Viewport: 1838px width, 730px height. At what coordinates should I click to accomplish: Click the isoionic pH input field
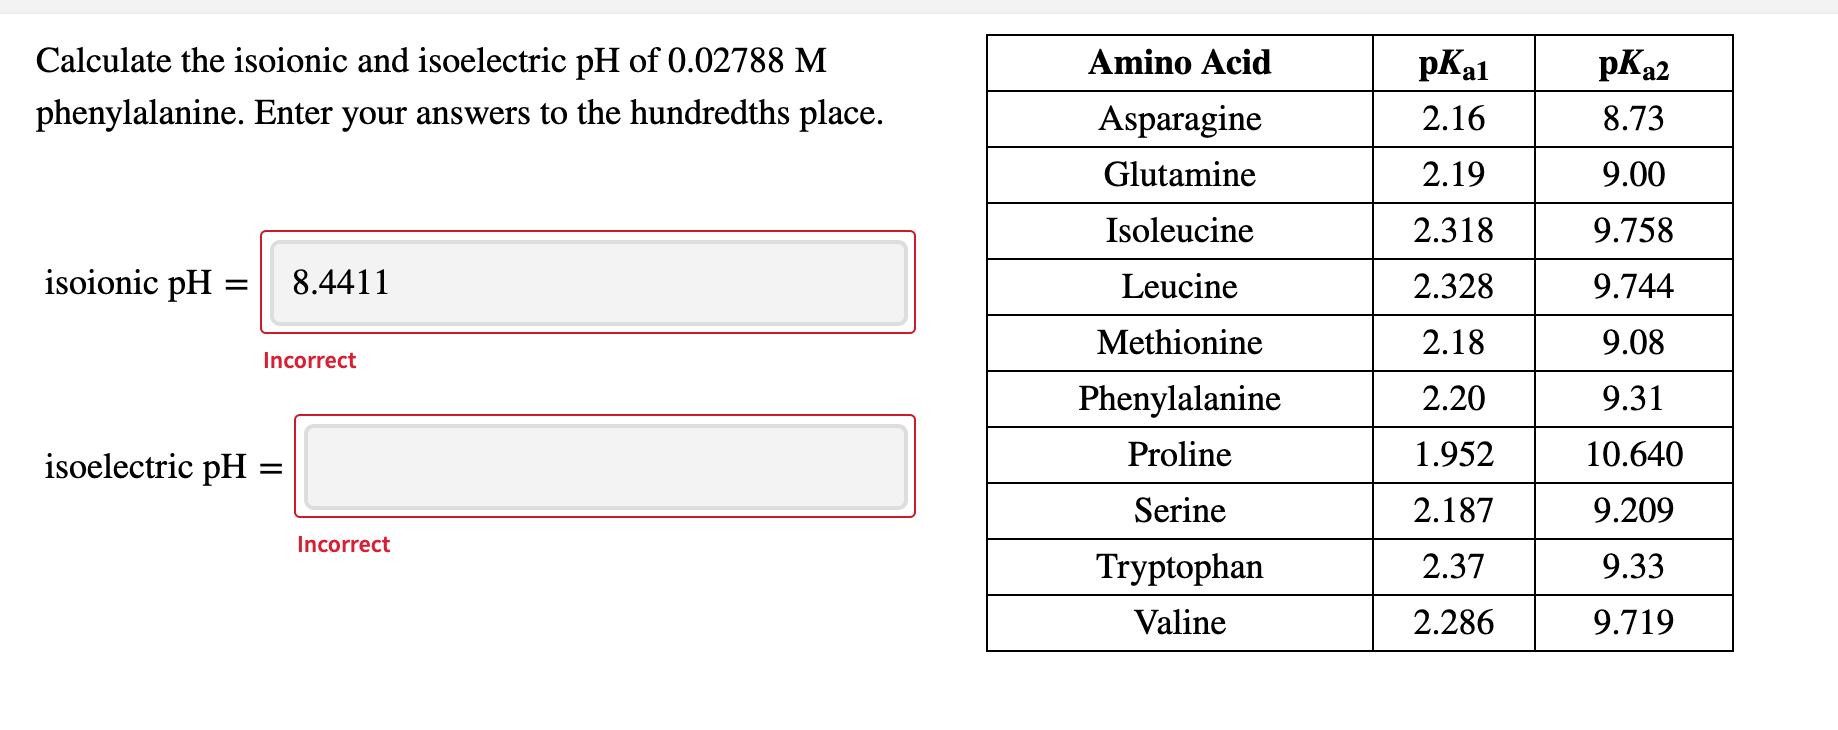pos(588,282)
